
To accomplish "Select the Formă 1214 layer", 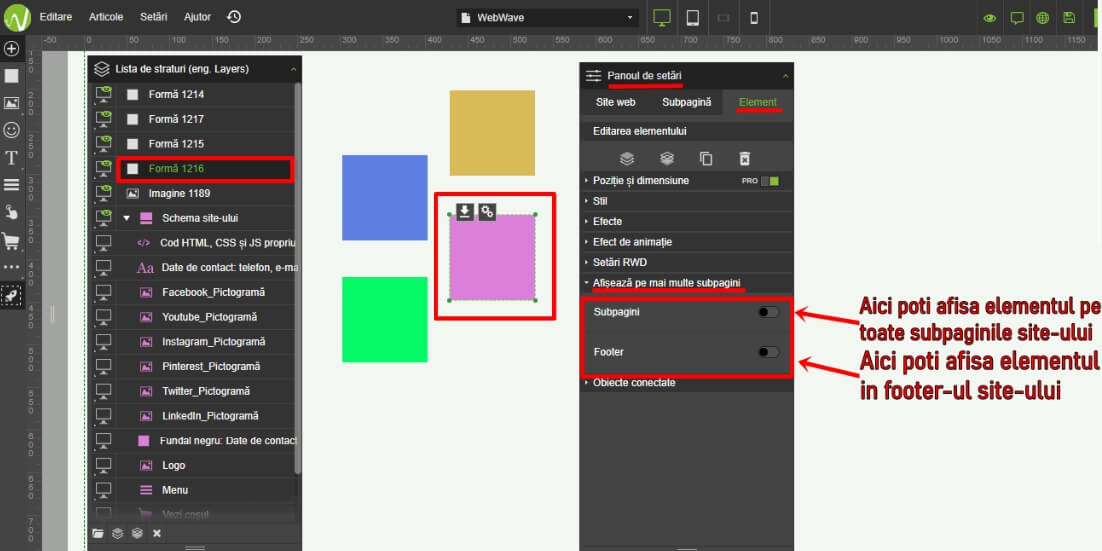I will click(176, 94).
